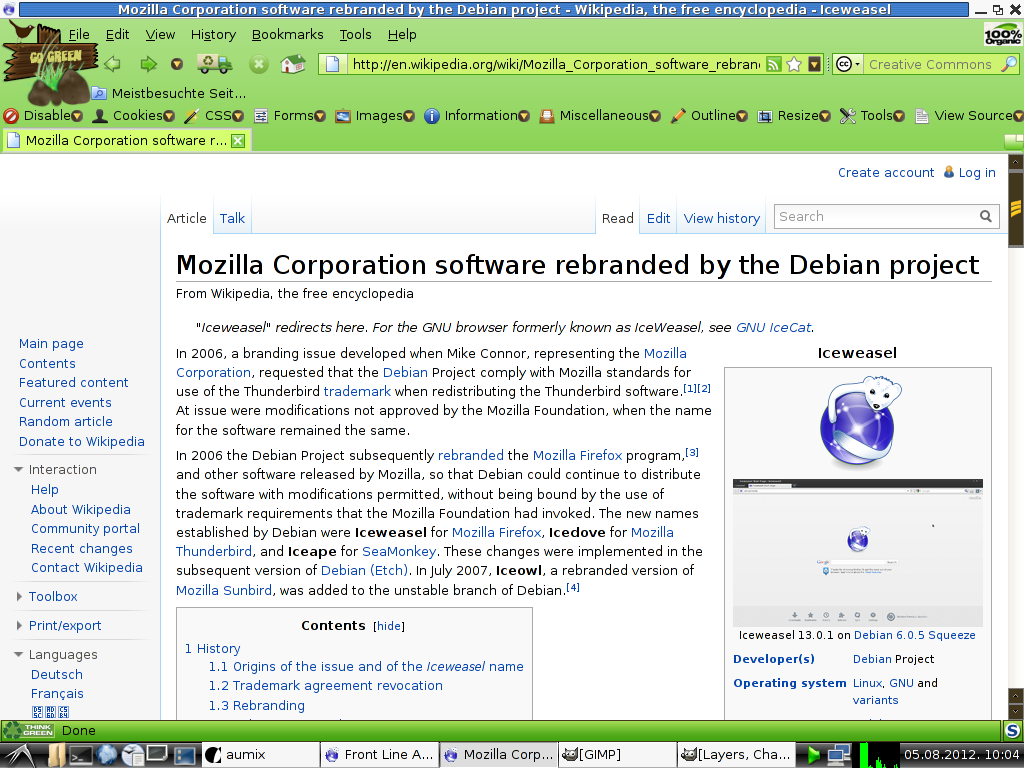The width and height of the screenshot is (1024, 768).
Task: Open address bar URL history dropdown
Action: 814,64
